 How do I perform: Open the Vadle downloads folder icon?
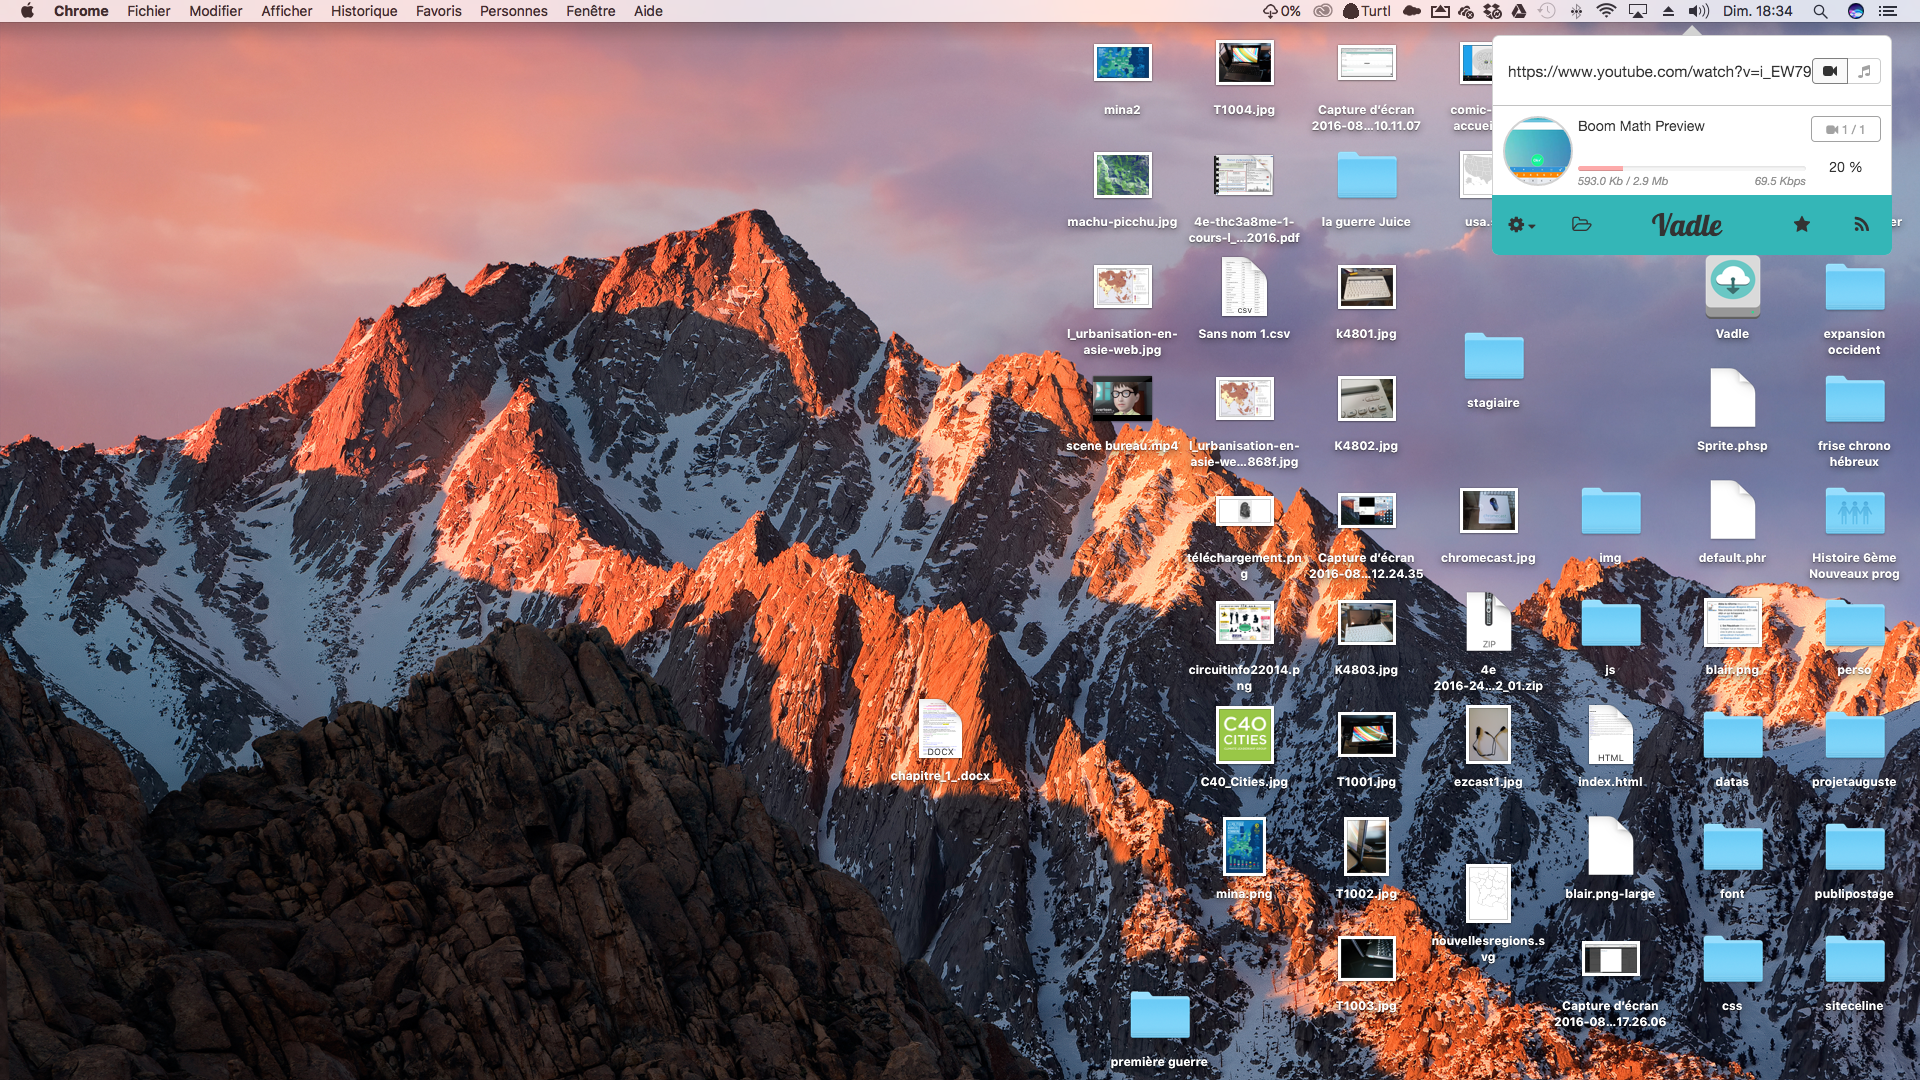[1581, 224]
